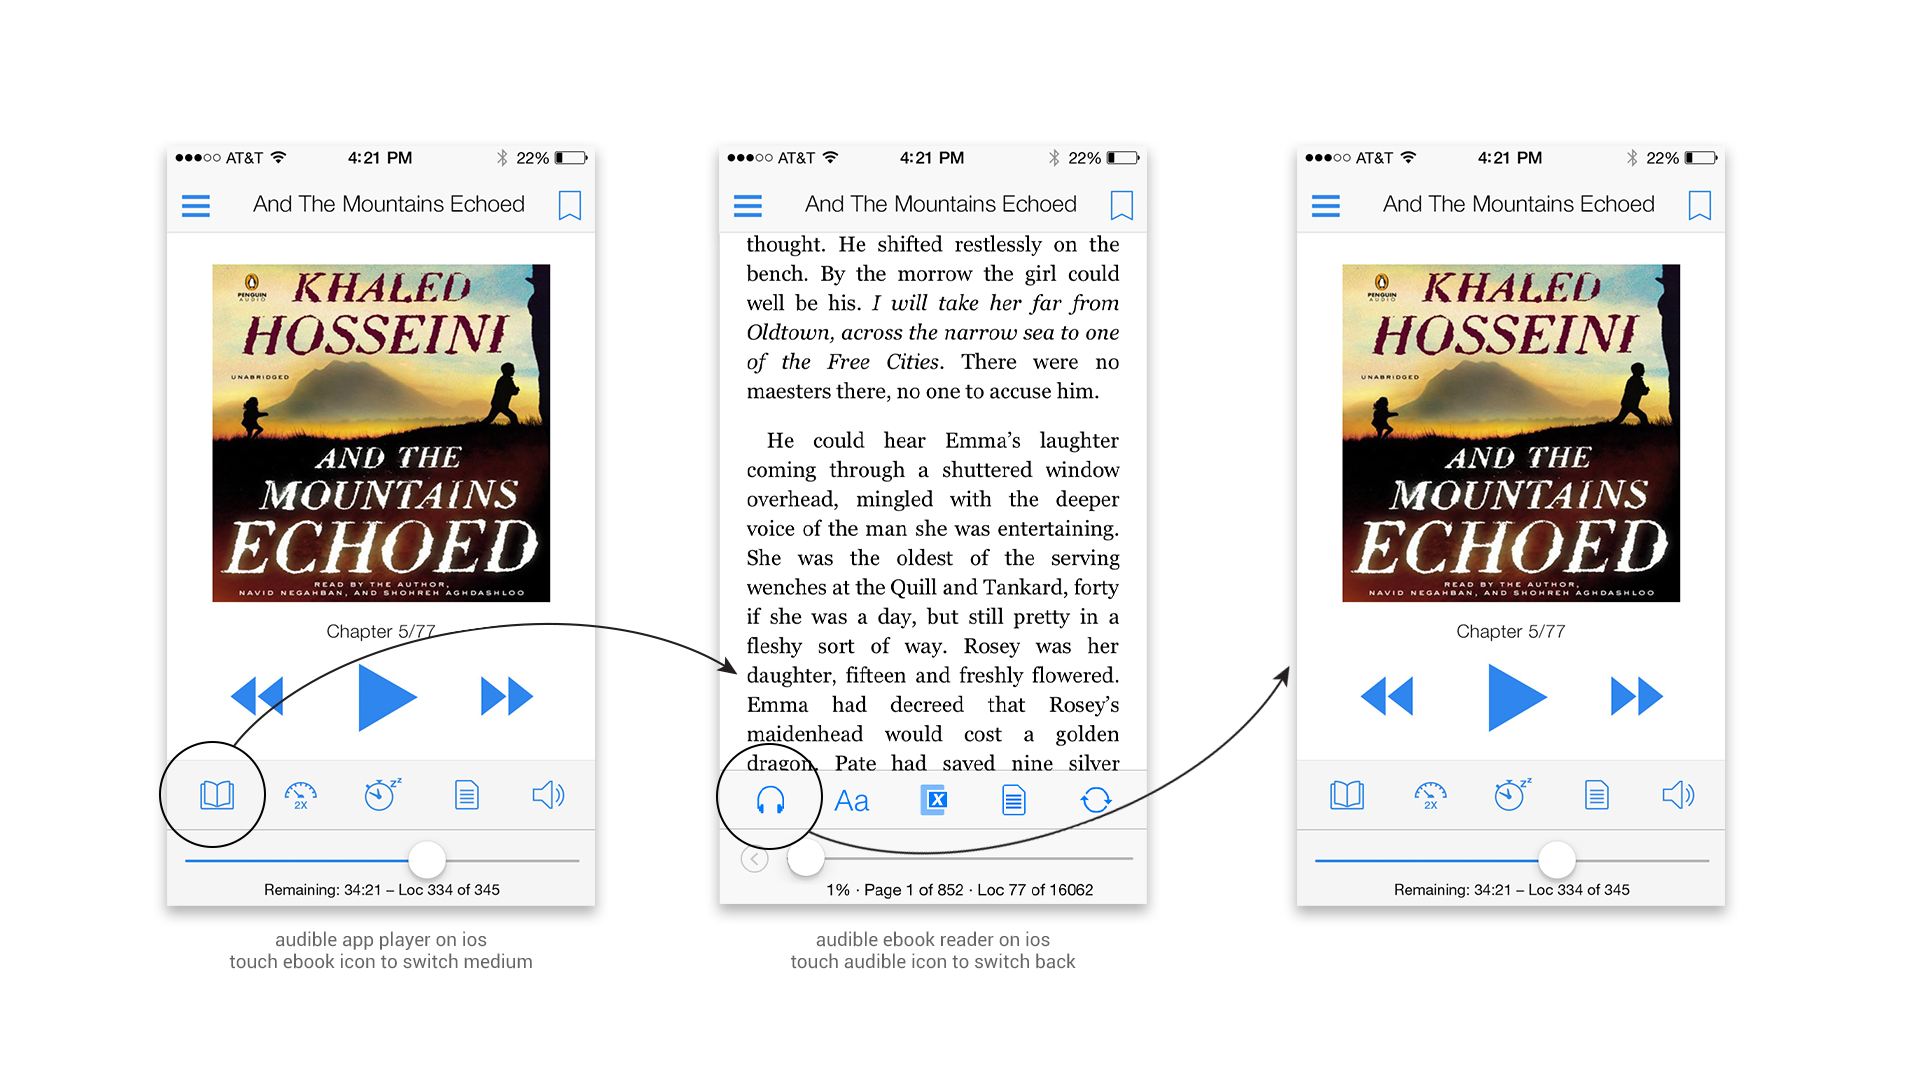The image size is (1920, 1080).
Task: Rewind audio on the left player screen
Action: coord(257,696)
